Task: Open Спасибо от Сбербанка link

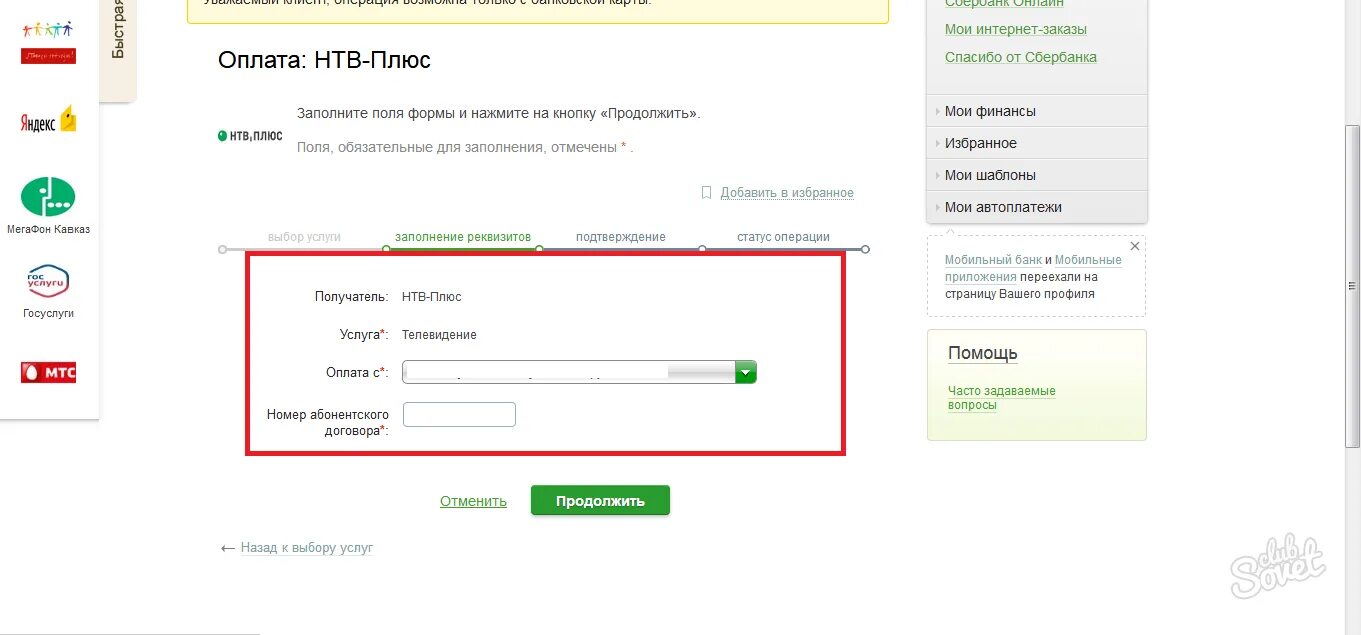Action: [1021, 57]
